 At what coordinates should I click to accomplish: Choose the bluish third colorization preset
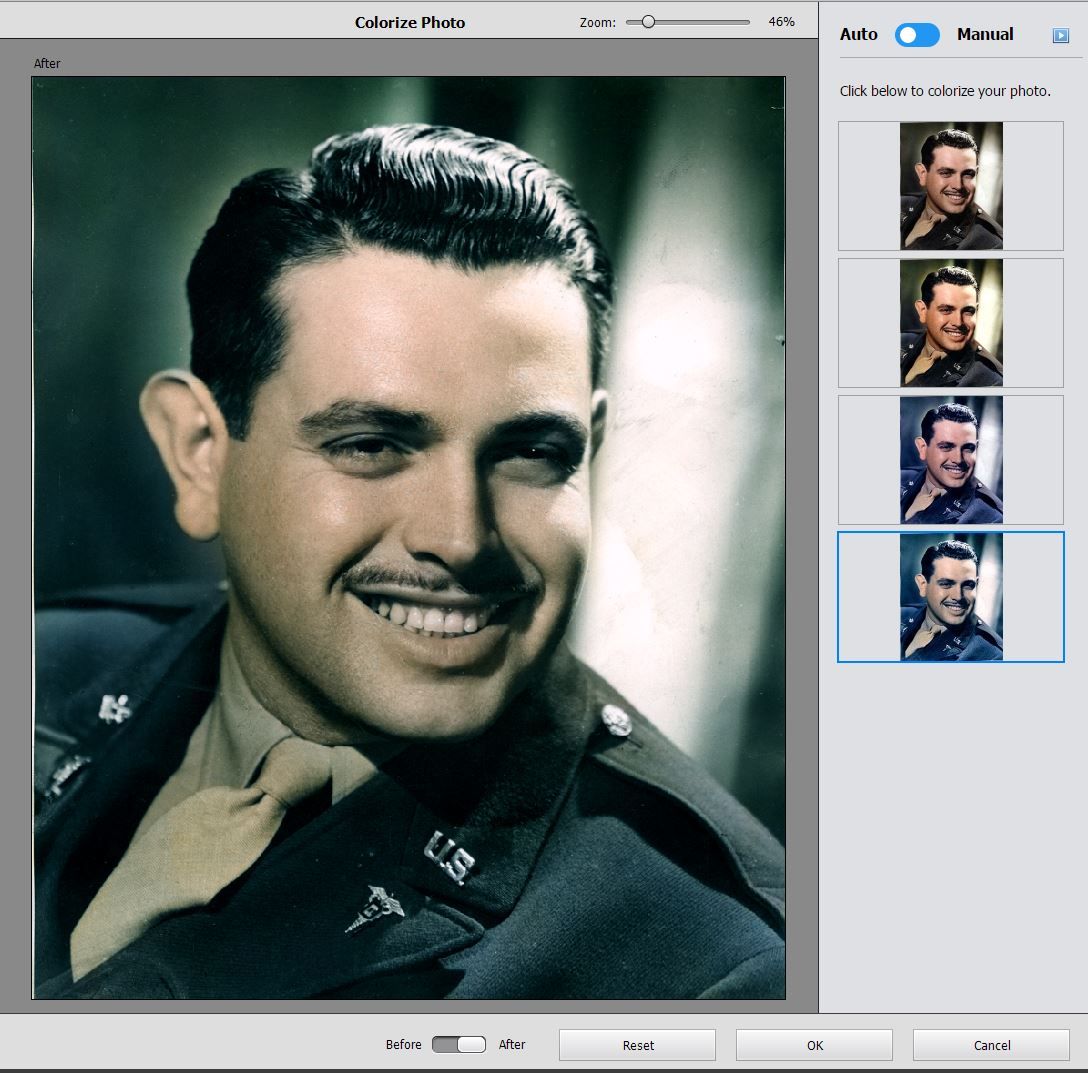[x=950, y=460]
